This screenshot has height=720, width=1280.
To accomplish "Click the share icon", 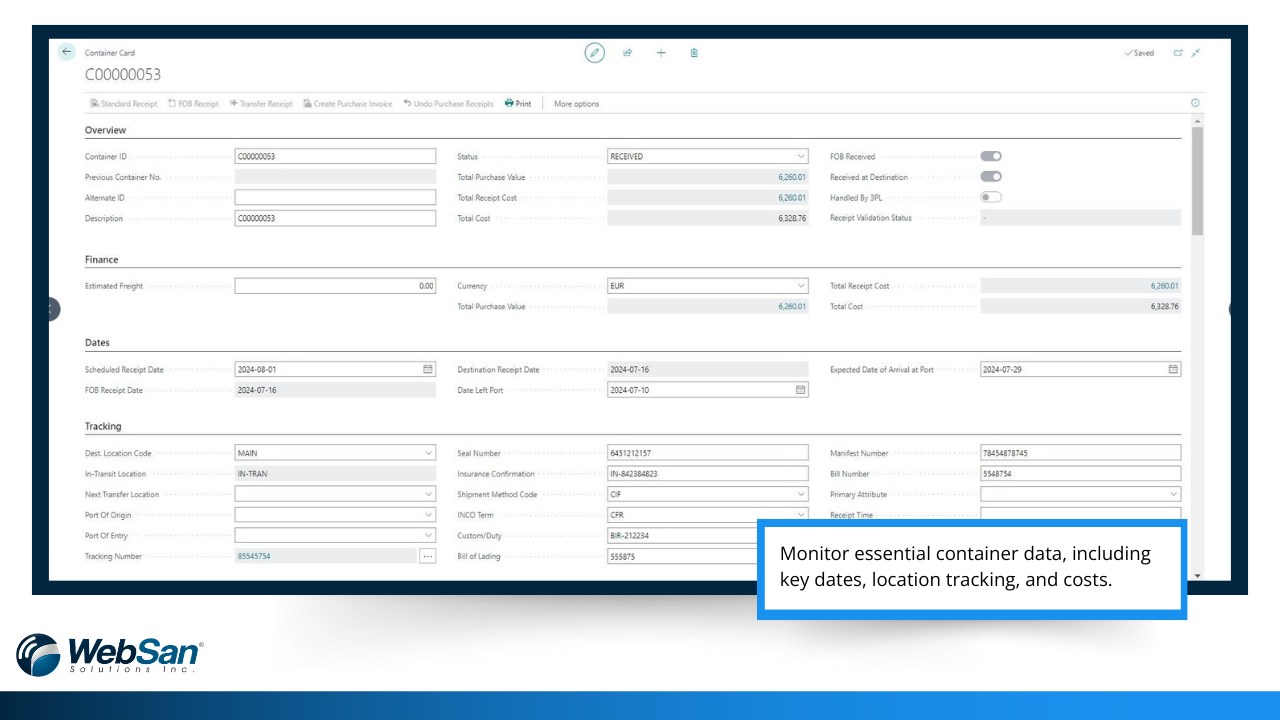I will click(628, 53).
